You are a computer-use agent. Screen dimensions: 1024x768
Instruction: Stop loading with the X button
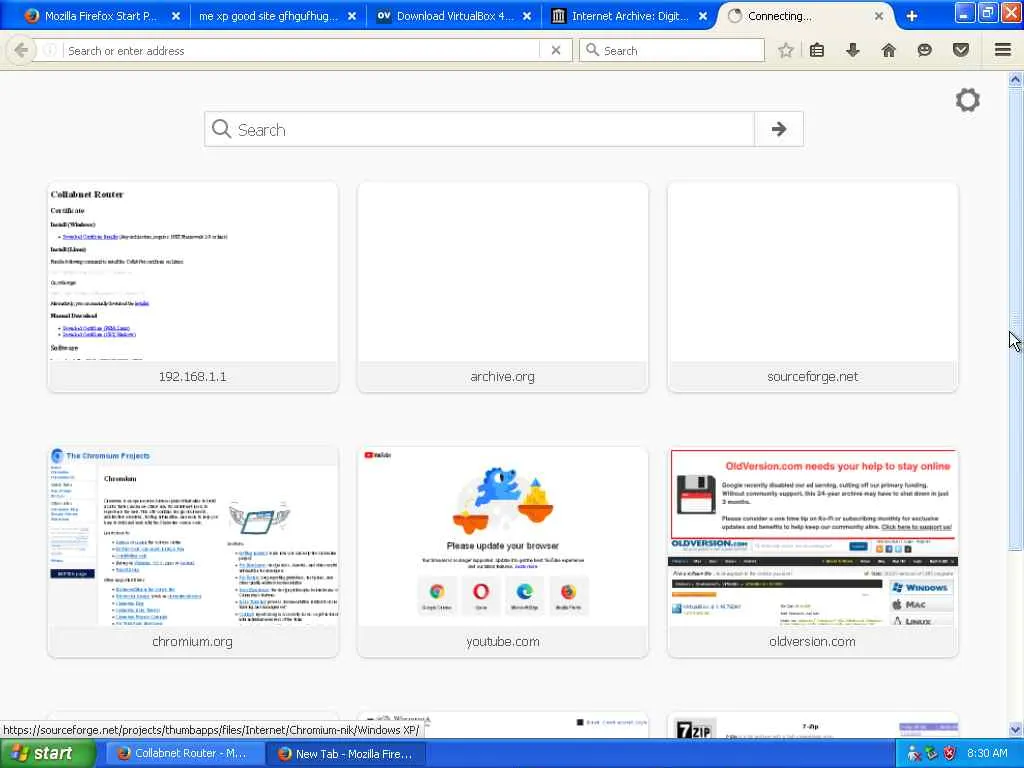tap(556, 50)
